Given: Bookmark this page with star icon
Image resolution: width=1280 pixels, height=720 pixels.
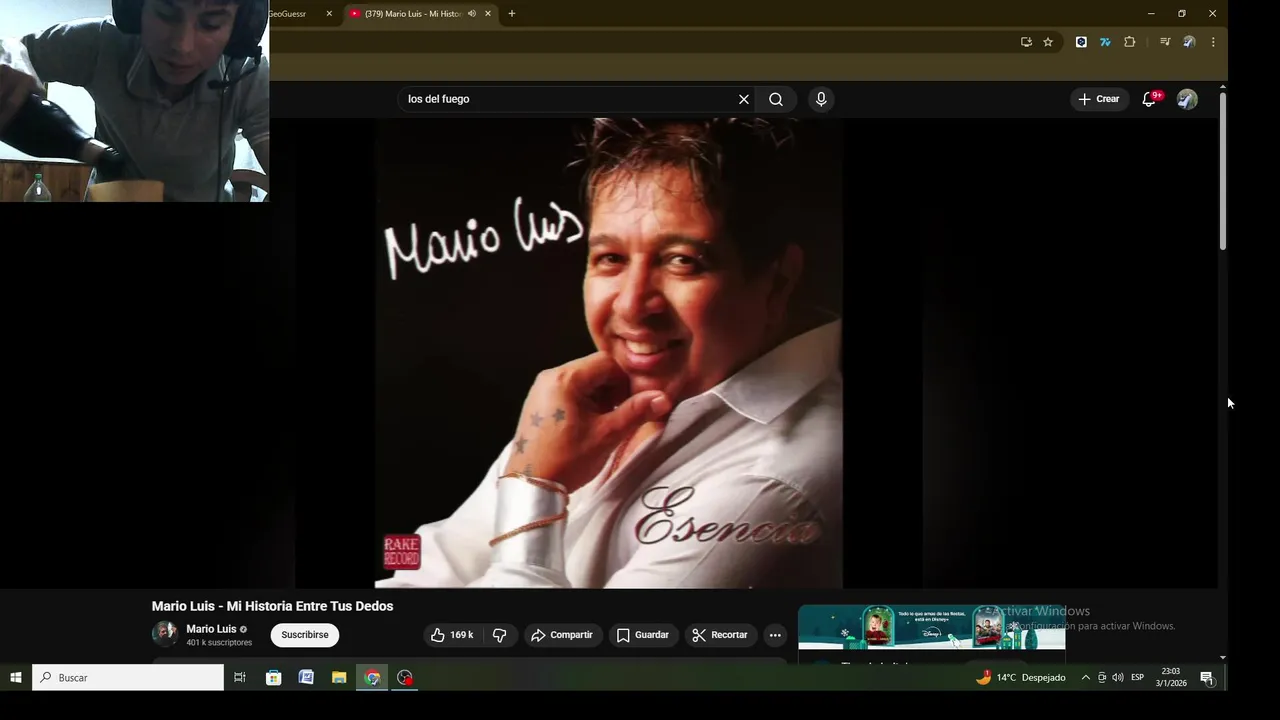Looking at the screenshot, I should pyautogui.click(x=1048, y=42).
